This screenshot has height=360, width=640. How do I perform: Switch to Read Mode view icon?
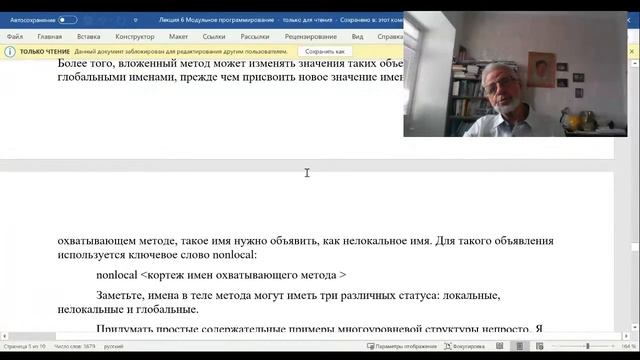[x=500, y=346]
